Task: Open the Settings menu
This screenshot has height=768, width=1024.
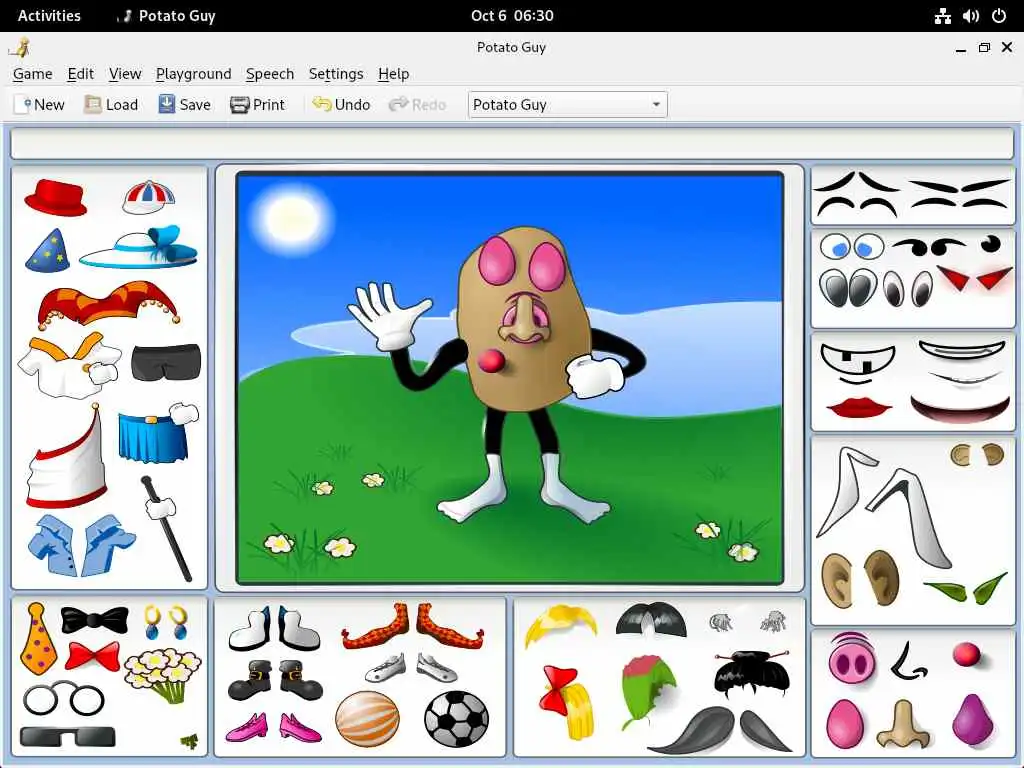Action: coord(336,74)
